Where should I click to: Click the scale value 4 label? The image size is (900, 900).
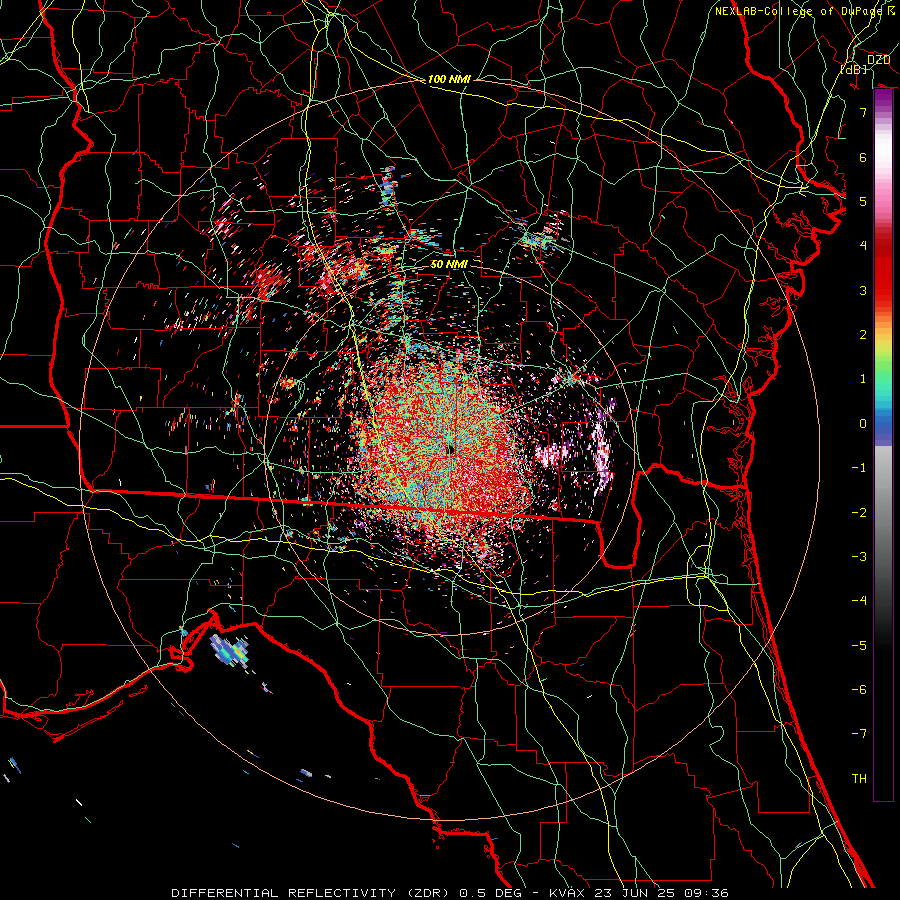[863, 246]
